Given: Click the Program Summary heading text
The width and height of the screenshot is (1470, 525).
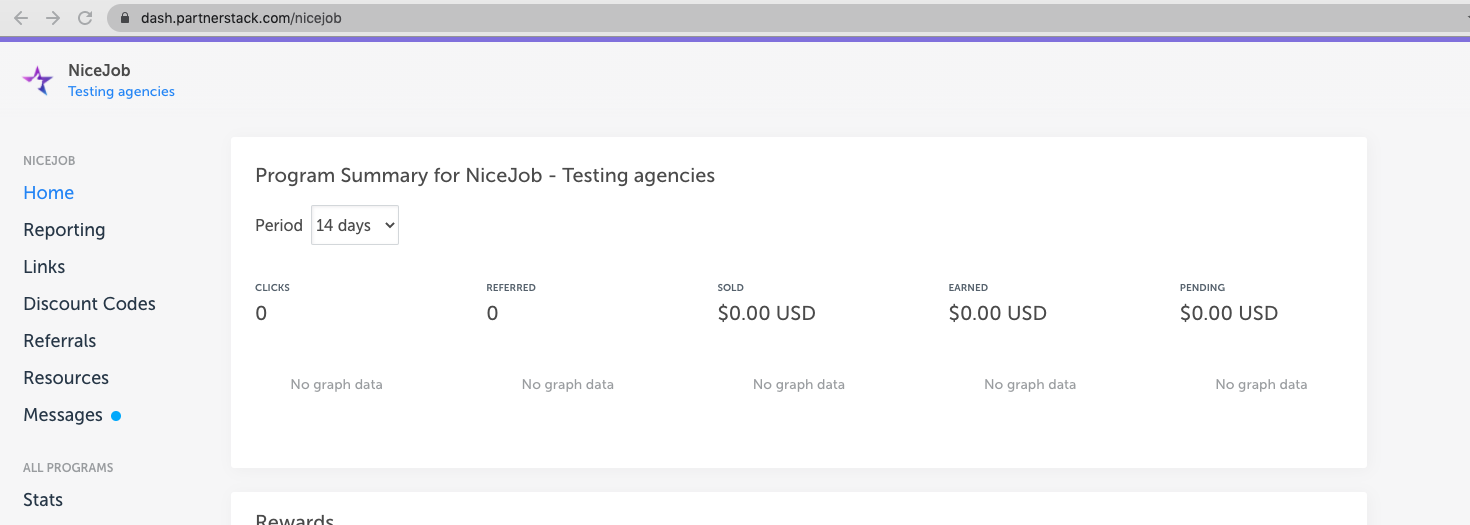Looking at the screenshot, I should pos(485,175).
